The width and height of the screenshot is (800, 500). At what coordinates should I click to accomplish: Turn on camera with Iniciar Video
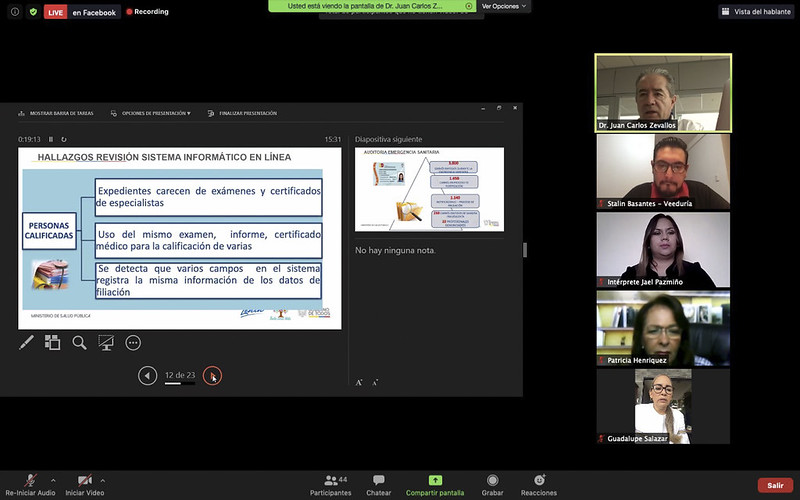pyautogui.click(x=84, y=481)
